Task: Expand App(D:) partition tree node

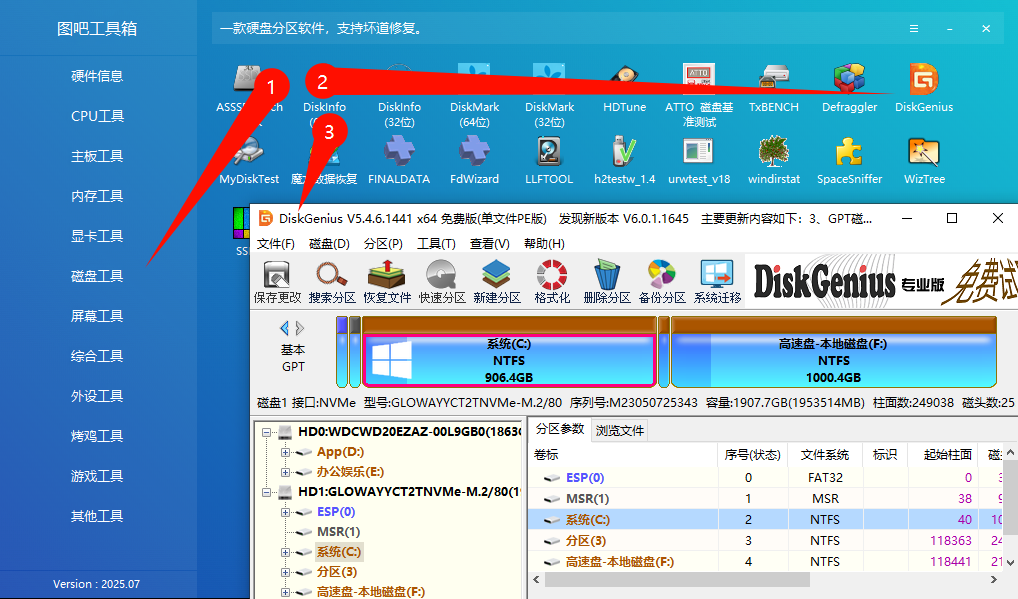Action: (285, 452)
